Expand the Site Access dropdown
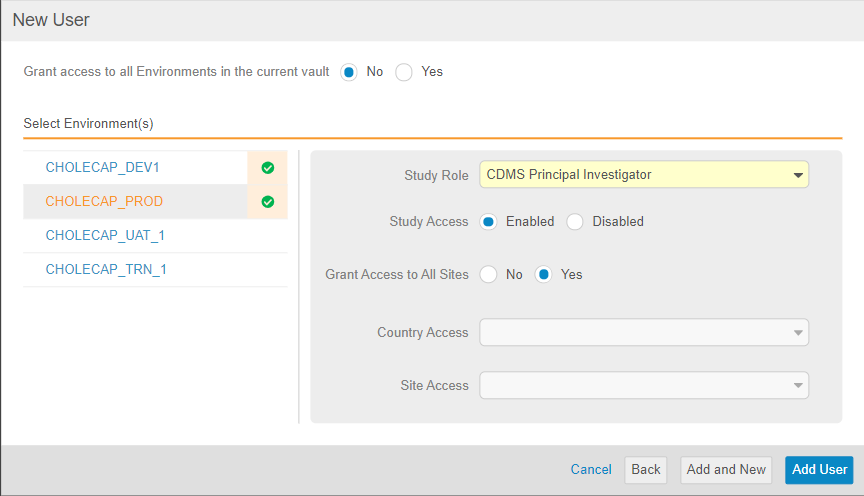This screenshot has height=496, width=864. (643, 385)
